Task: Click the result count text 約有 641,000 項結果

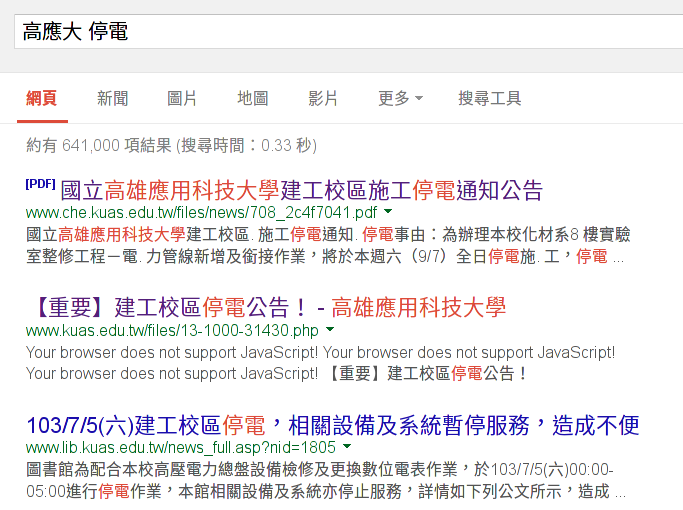Action: tap(172, 145)
